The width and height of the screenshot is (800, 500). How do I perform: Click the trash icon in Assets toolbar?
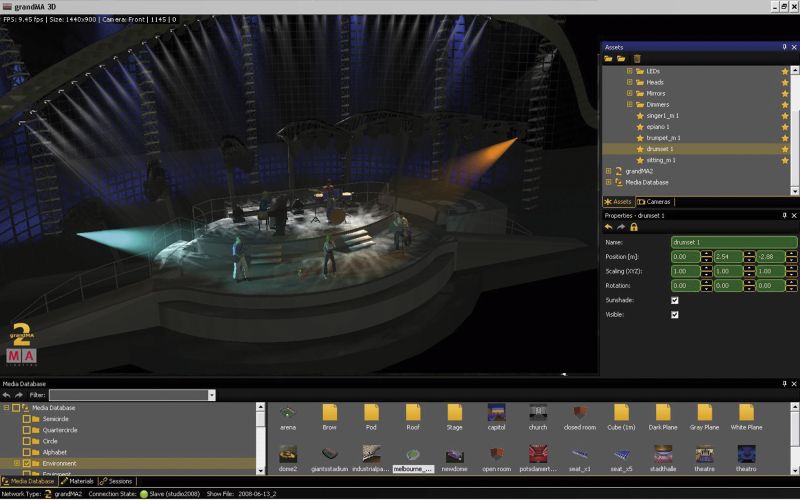(637, 59)
